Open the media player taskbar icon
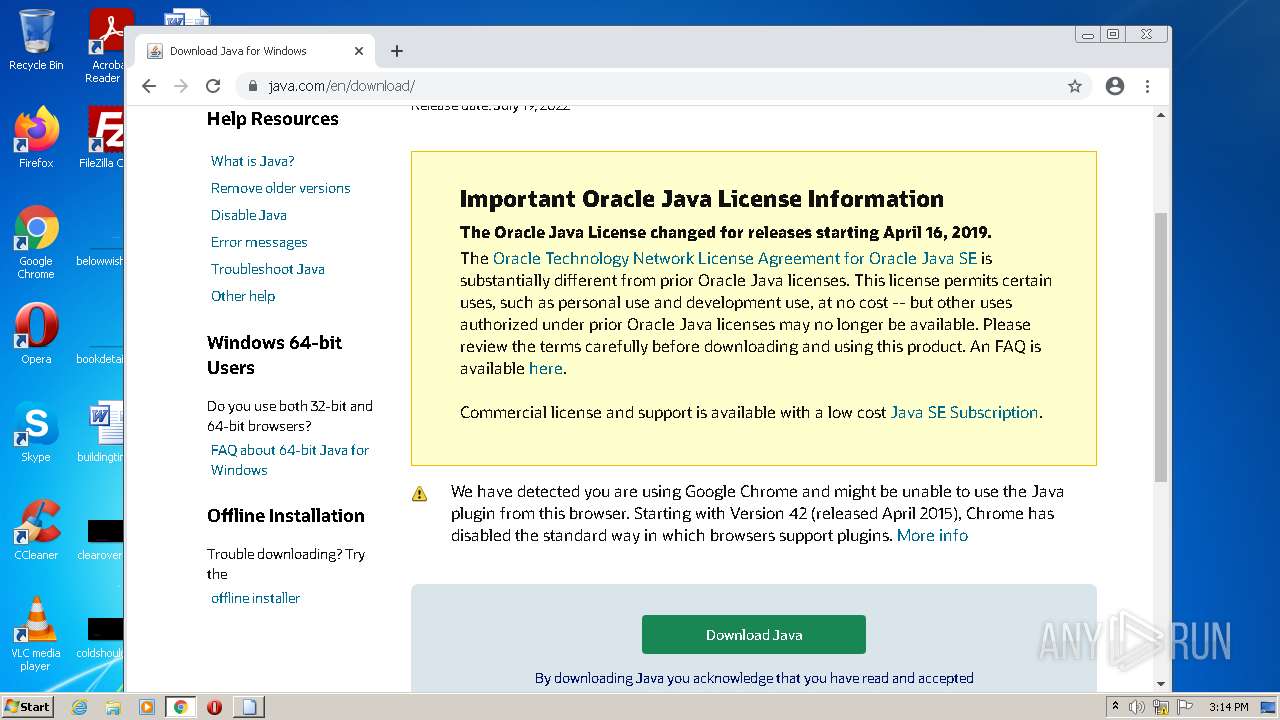The image size is (1280, 720). pos(146,707)
